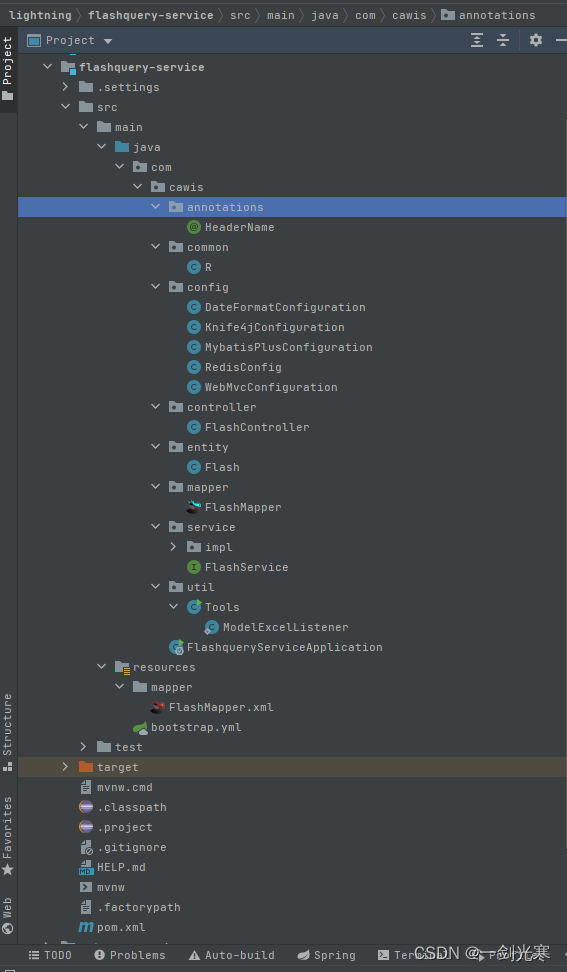Select the util package row
The height and width of the screenshot is (972, 567).
pyautogui.click(x=292, y=587)
